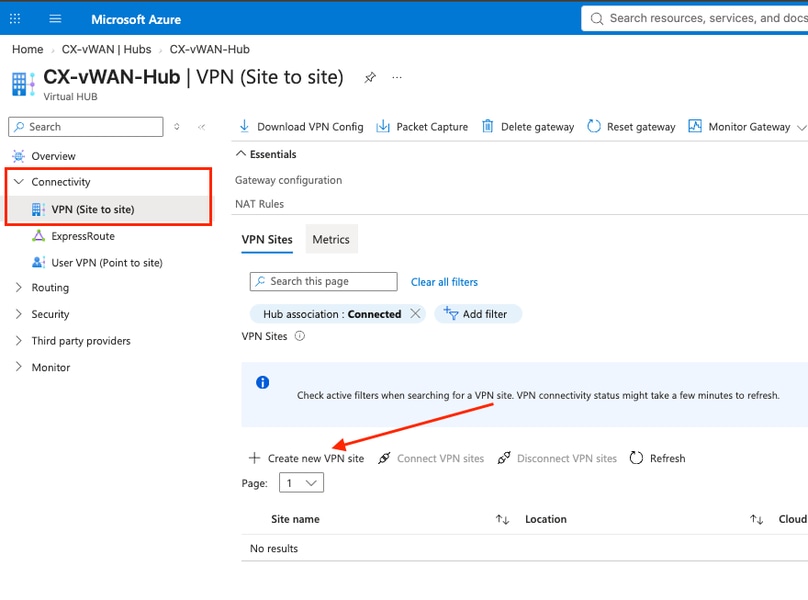The height and width of the screenshot is (600, 808).
Task: Open User VPN (Point to site)
Action: [107, 263]
